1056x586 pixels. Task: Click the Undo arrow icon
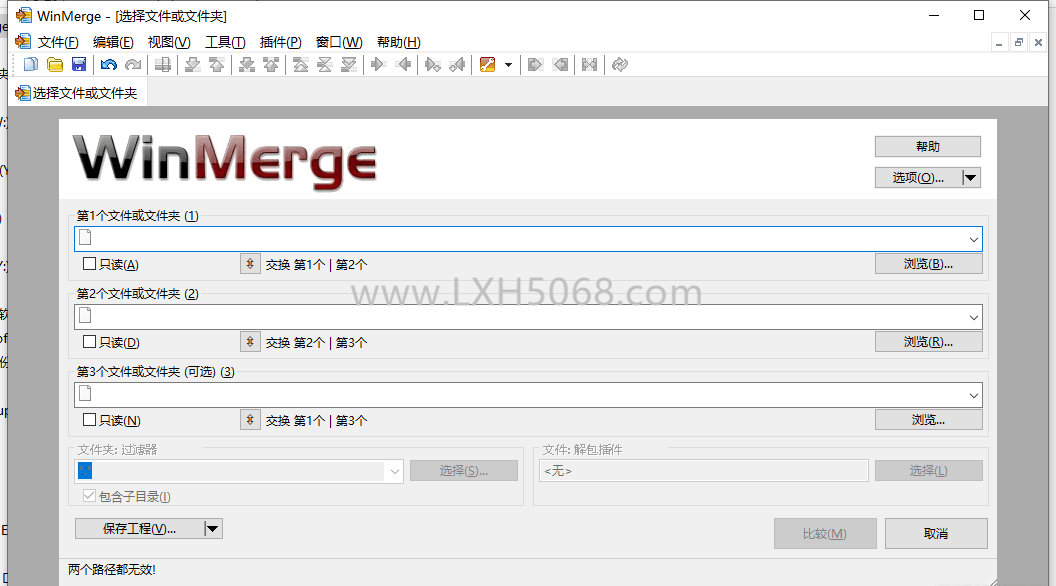[x=109, y=65]
